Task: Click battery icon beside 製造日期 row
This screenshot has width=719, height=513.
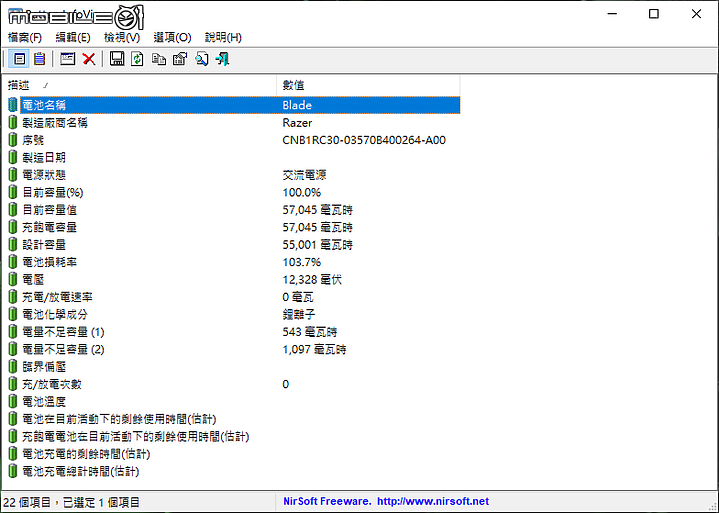Action: (x=13, y=158)
